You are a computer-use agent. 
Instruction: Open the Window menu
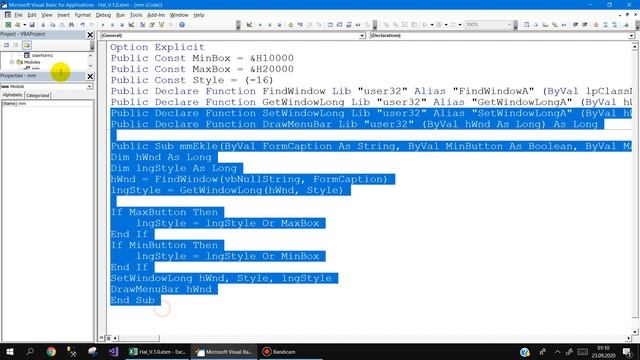coord(179,15)
